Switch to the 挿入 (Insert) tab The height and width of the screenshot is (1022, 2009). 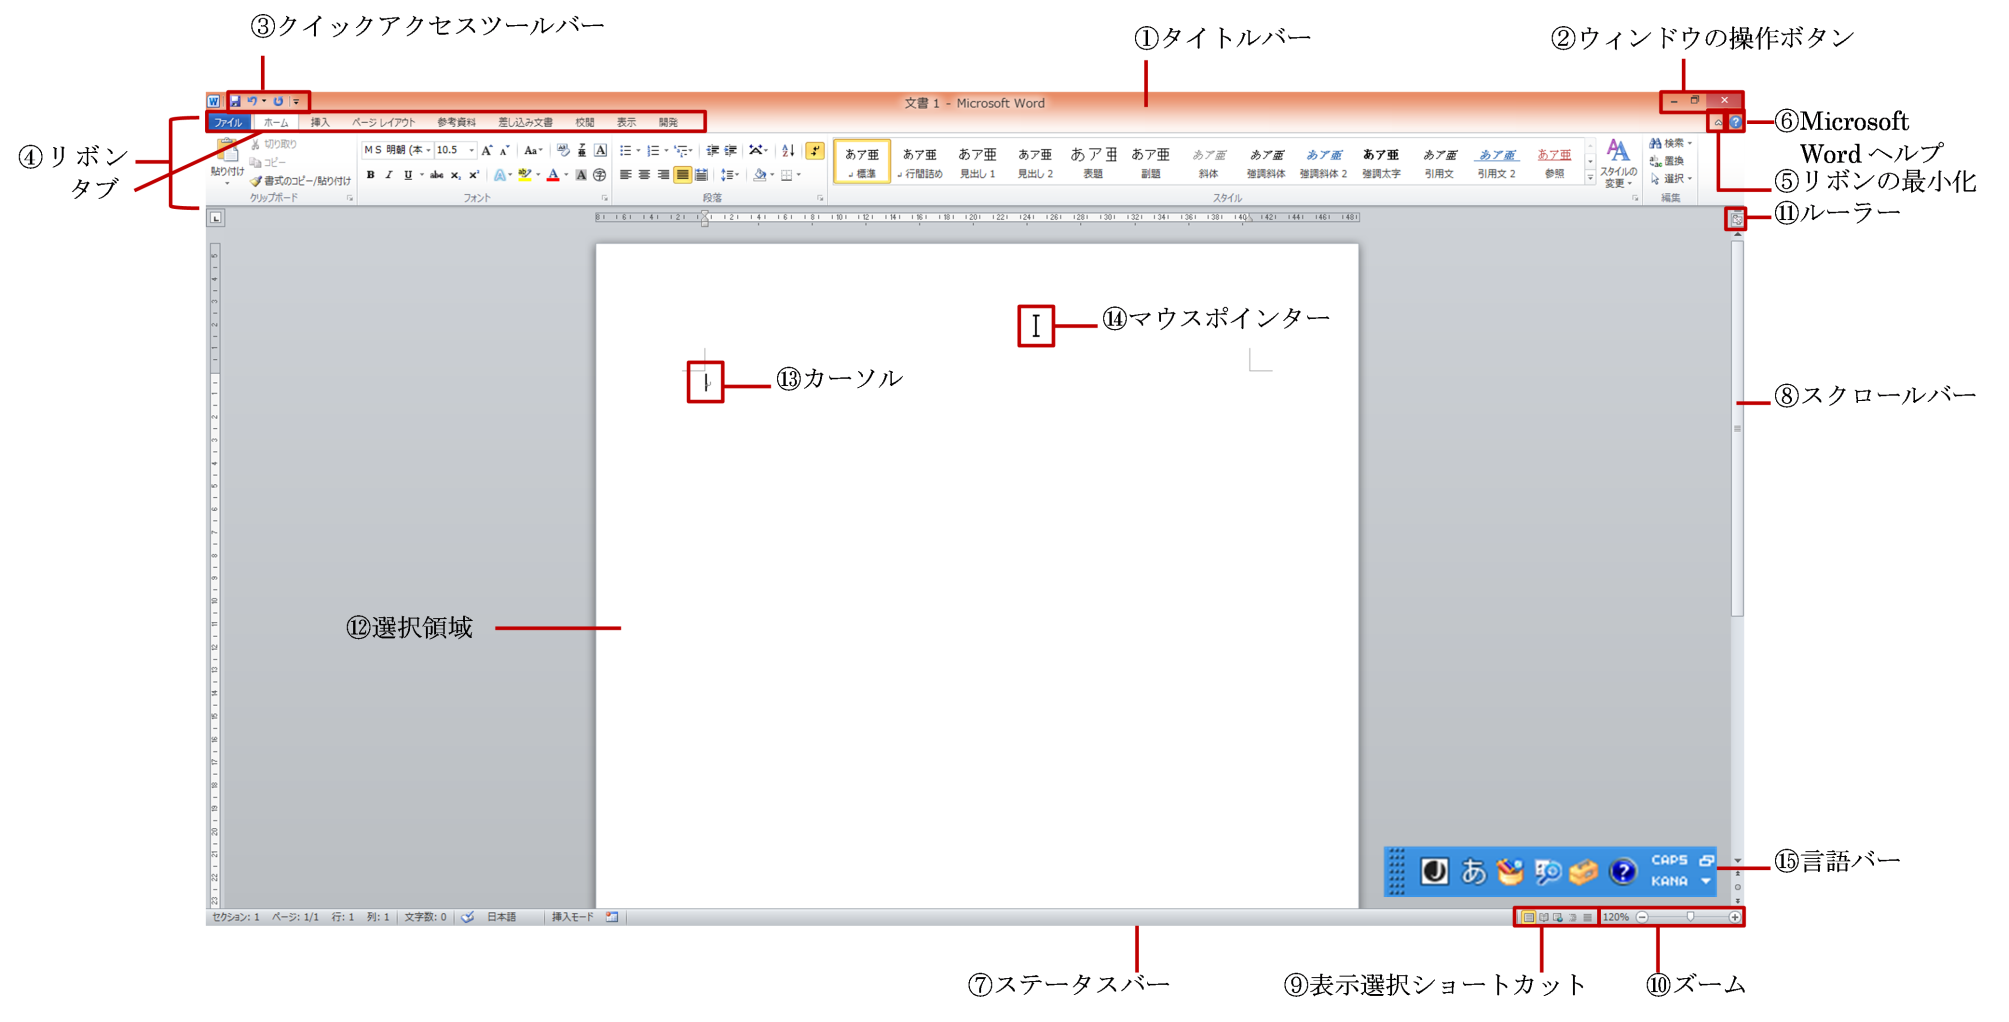tap(320, 122)
